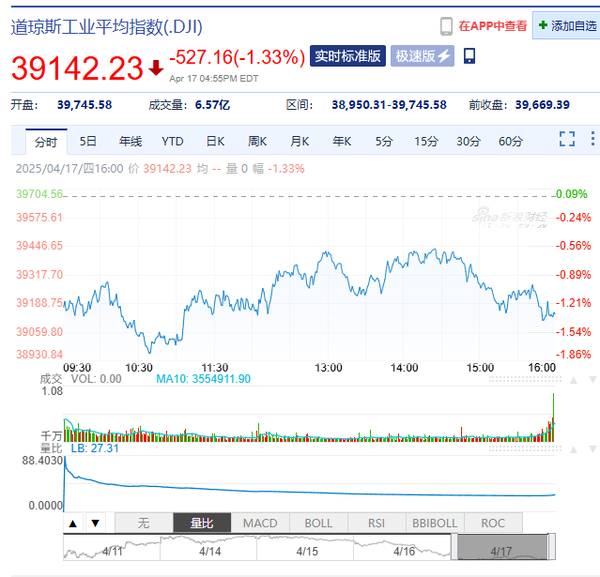This screenshot has width=600, height=577.
Task: Open the vertical three-dot more options menu
Action: pos(592,139)
